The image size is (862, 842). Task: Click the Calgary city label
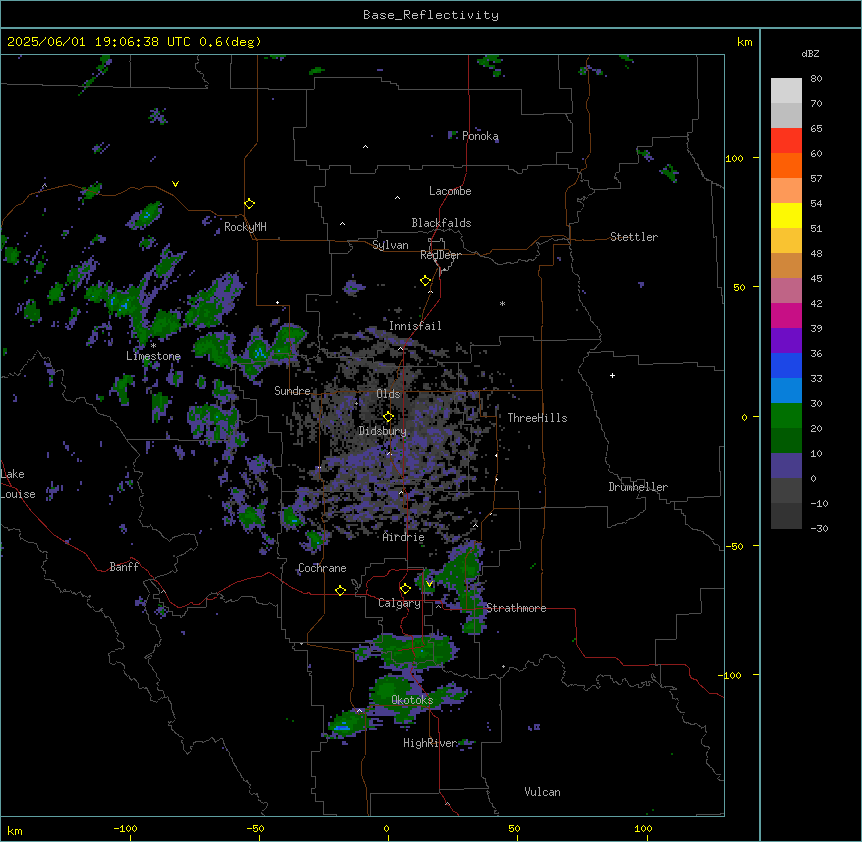tap(399, 603)
